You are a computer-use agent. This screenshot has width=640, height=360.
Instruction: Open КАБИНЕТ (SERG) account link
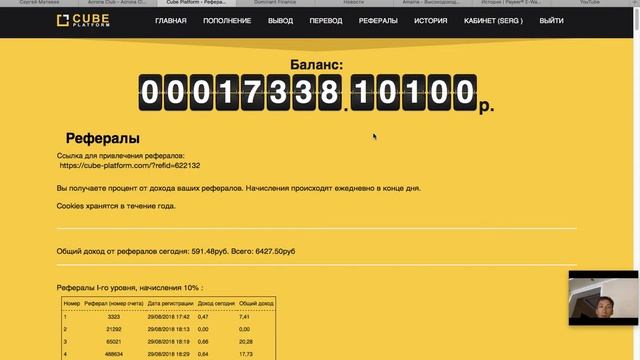coord(493,21)
